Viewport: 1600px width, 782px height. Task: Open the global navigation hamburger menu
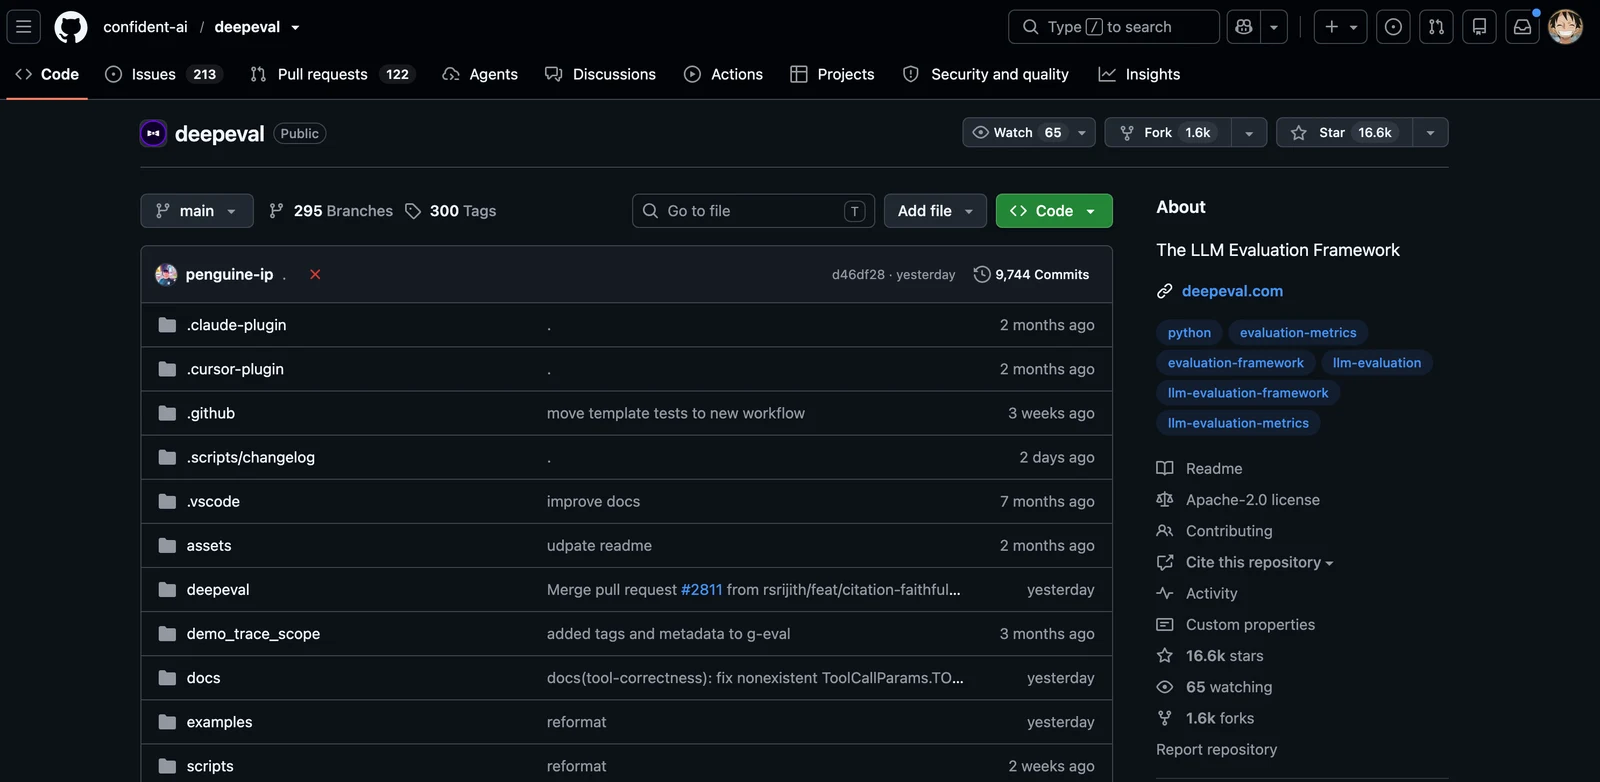pyautogui.click(x=24, y=27)
